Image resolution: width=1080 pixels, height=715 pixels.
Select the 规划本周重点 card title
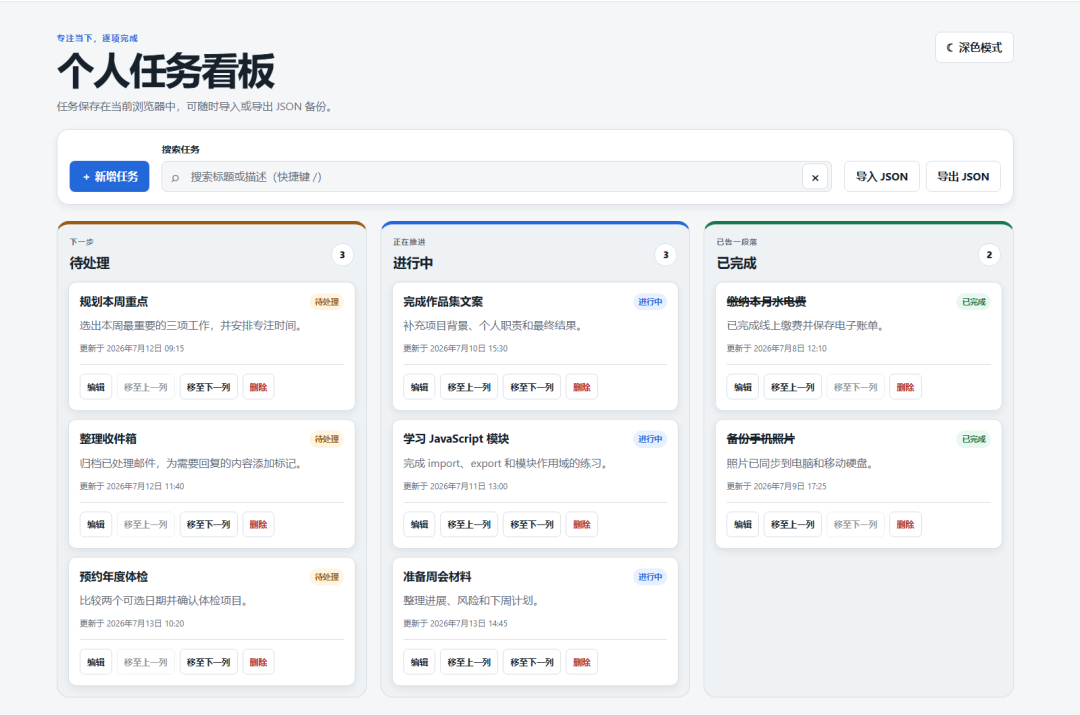[x=114, y=302]
